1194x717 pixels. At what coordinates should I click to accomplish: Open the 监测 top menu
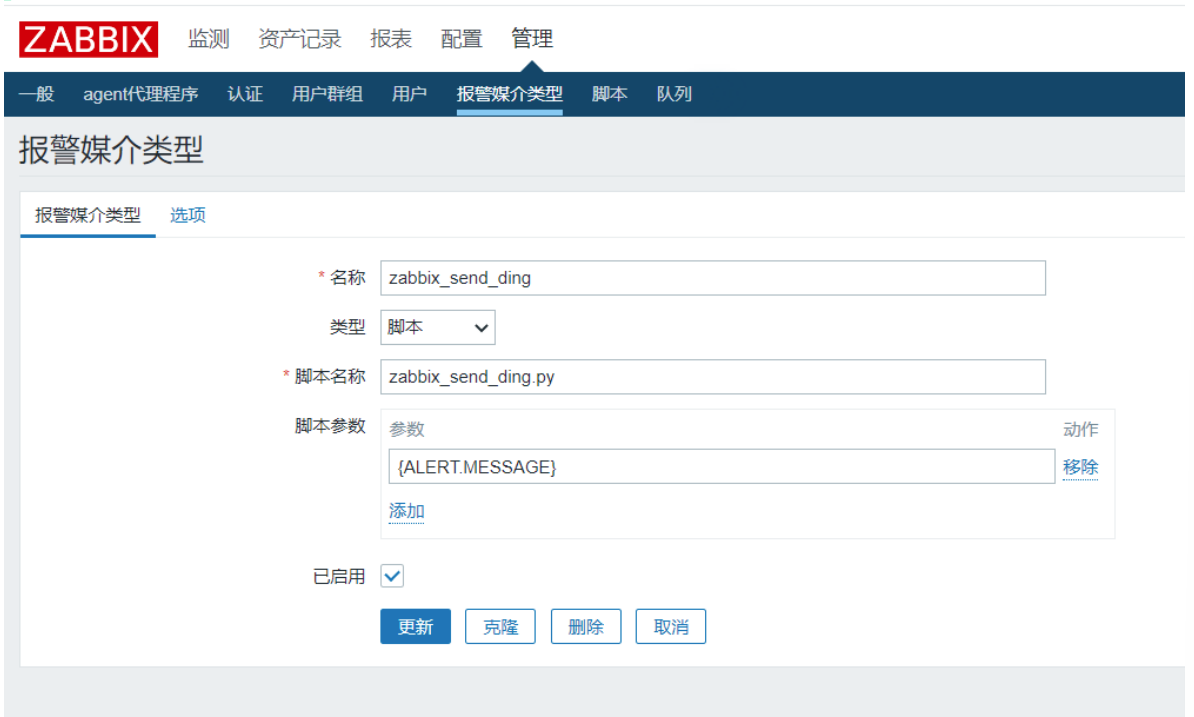(209, 39)
